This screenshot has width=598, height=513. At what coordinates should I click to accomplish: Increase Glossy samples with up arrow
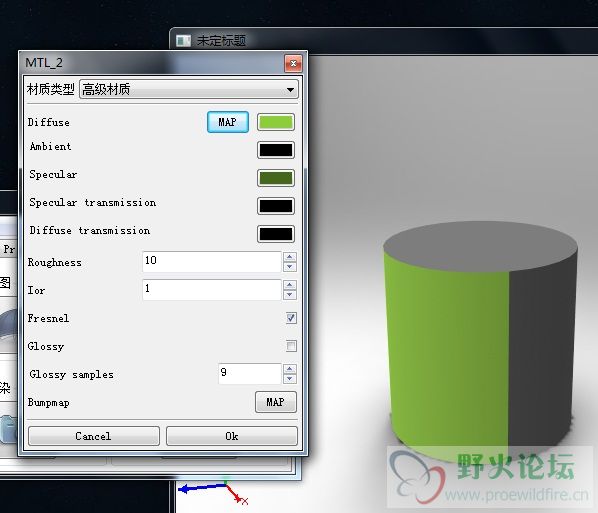[289, 368]
